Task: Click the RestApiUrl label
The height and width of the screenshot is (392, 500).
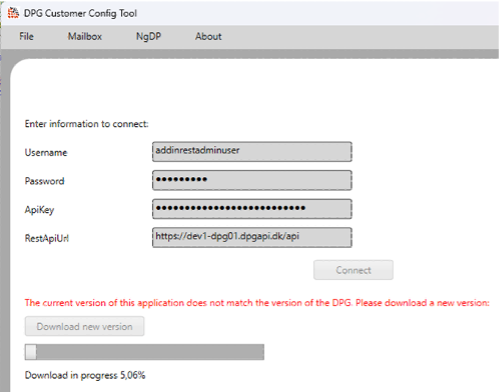Action: [47, 238]
